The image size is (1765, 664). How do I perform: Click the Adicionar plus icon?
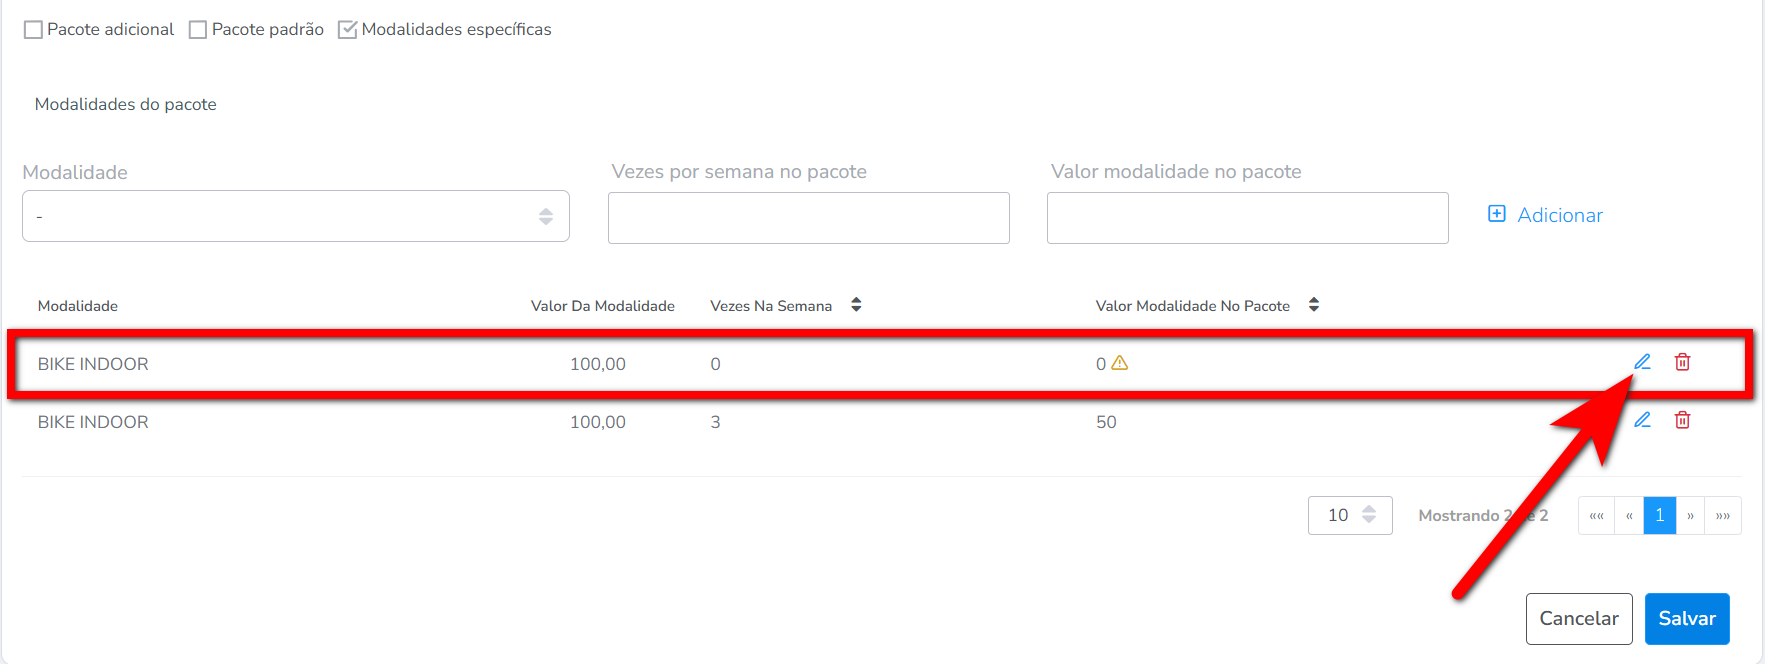pos(1497,214)
